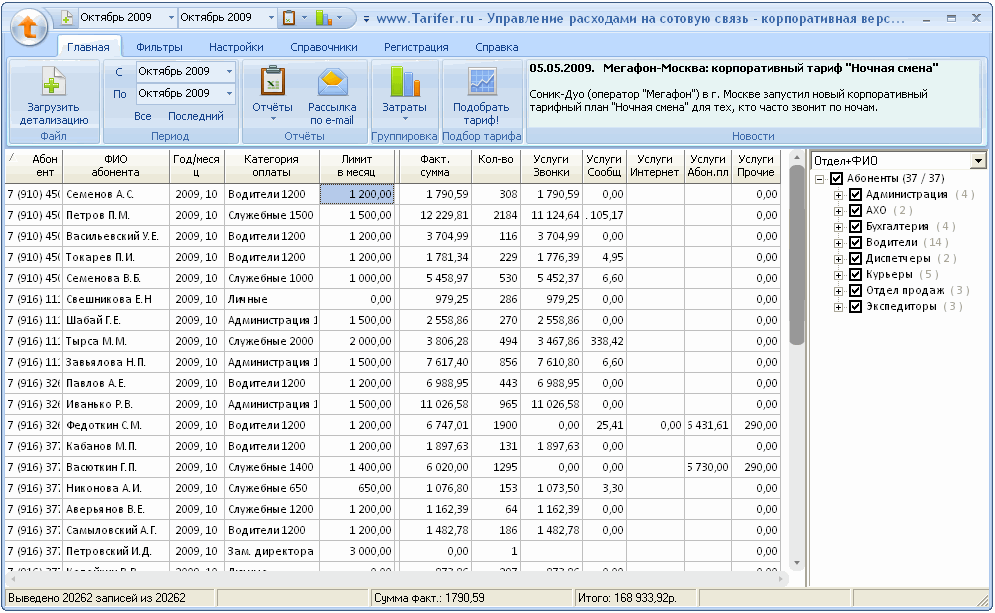Image resolution: width=995 pixels, height=613 pixels.
Task: Open the Справочники ribbon tab
Action: pyautogui.click(x=323, y=47)
